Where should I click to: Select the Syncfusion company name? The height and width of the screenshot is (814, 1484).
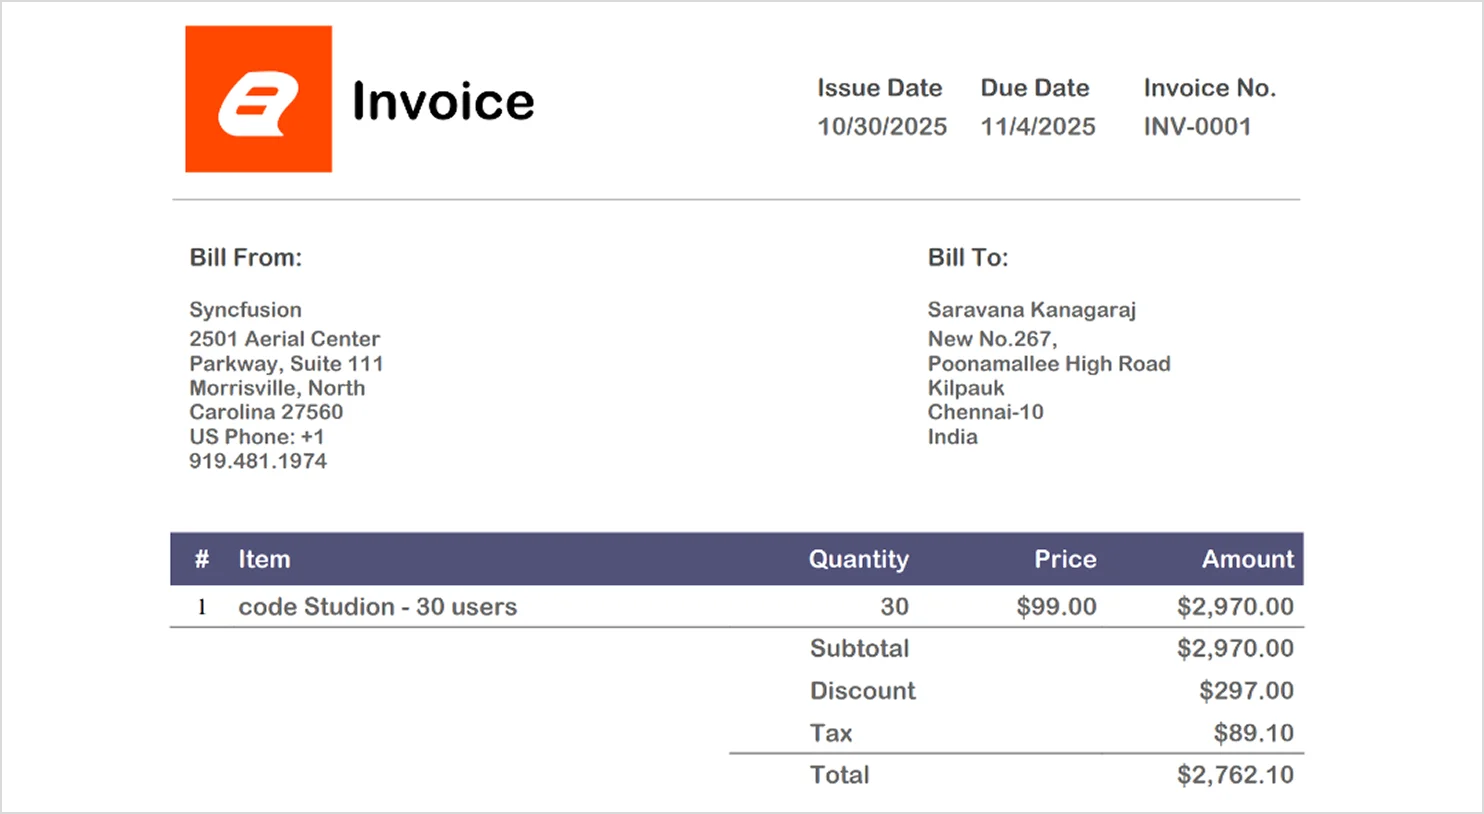(245, 310)
